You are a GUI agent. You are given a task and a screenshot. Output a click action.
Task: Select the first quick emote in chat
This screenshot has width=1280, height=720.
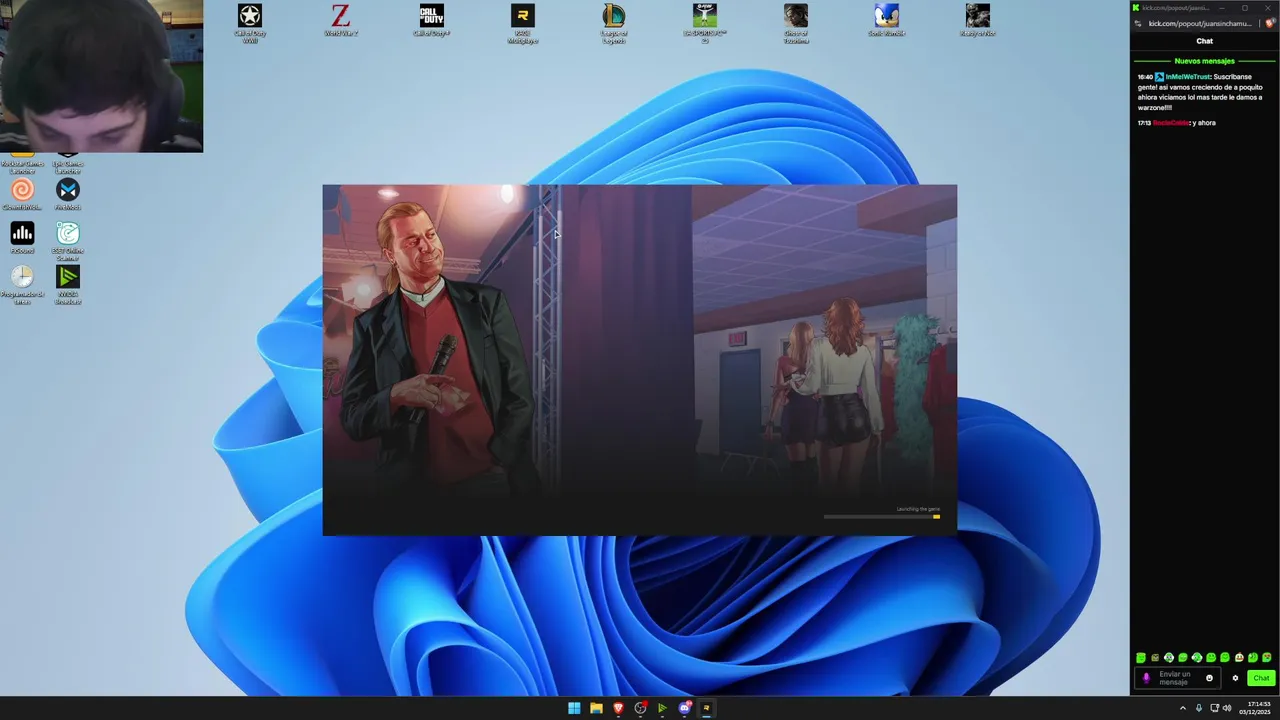click(1141, 657)
